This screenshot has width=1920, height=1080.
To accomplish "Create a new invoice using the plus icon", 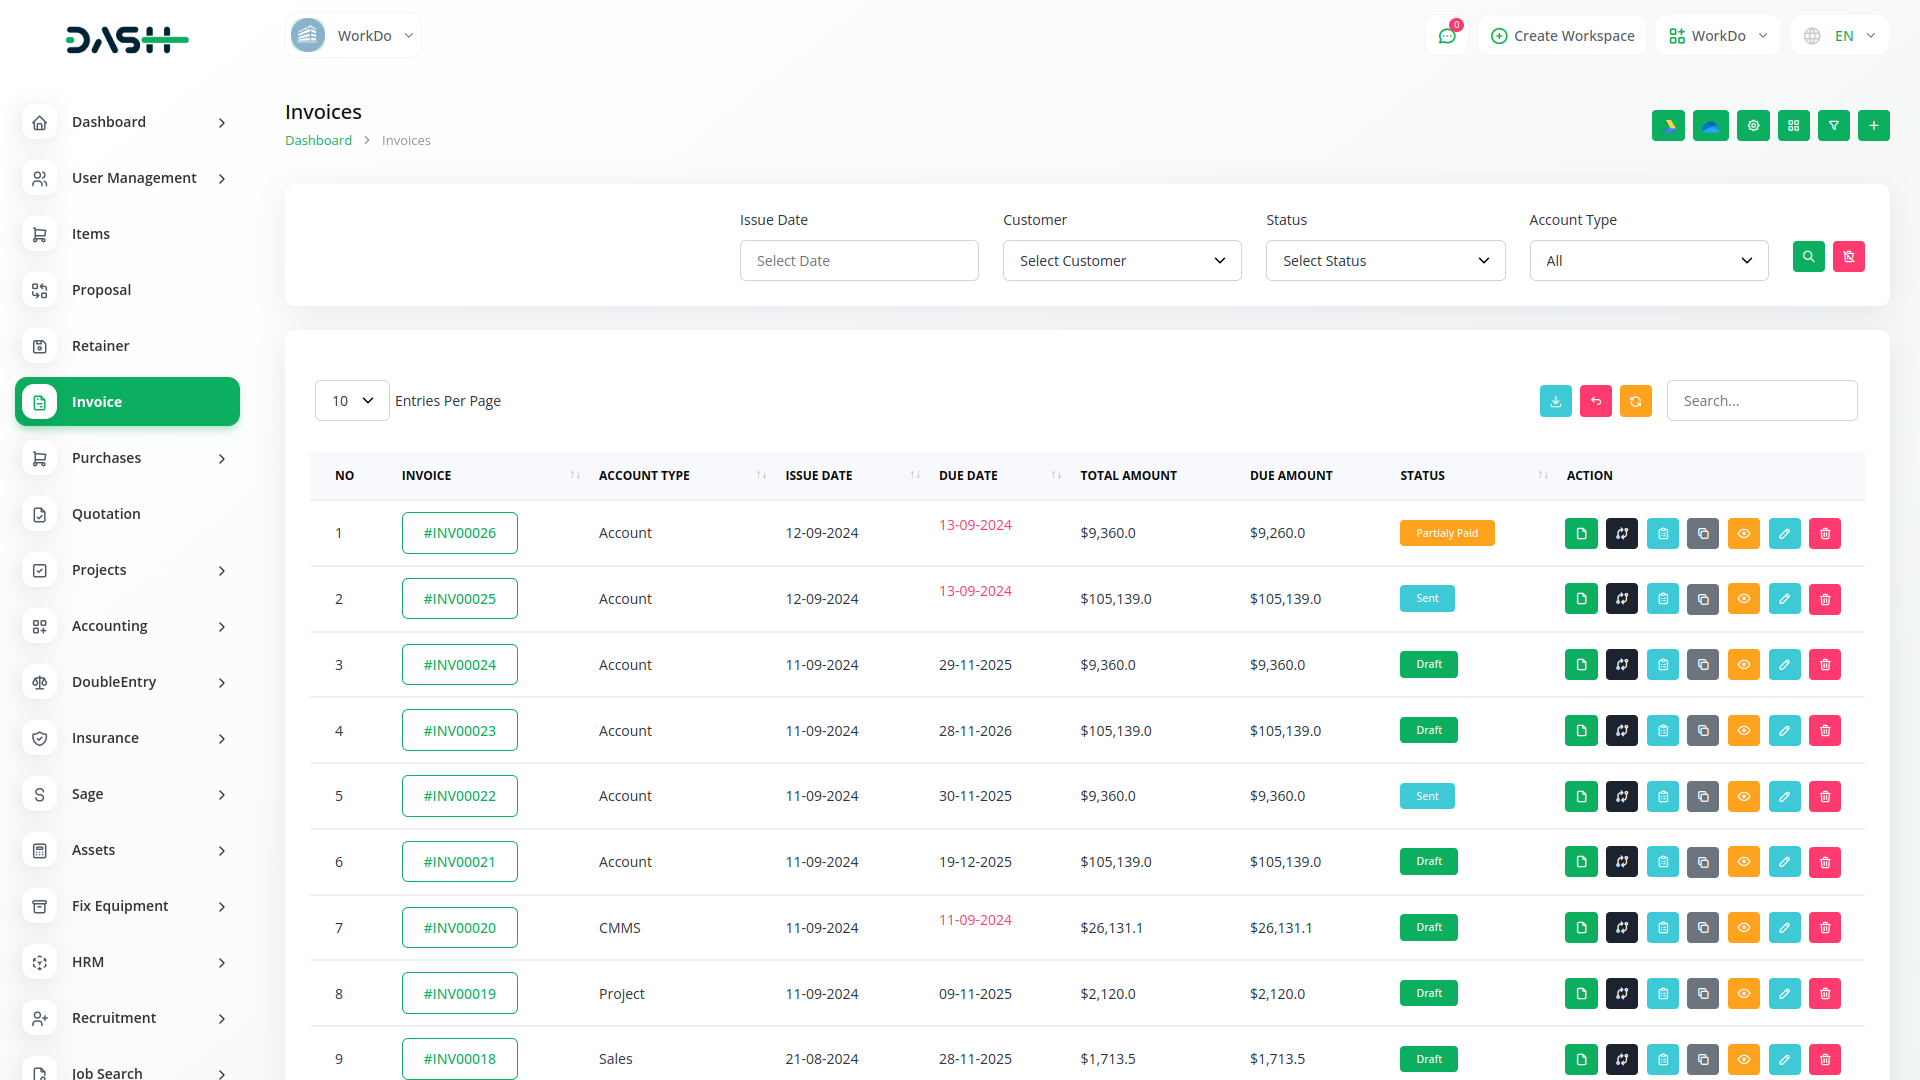I will click(1873, 125).
